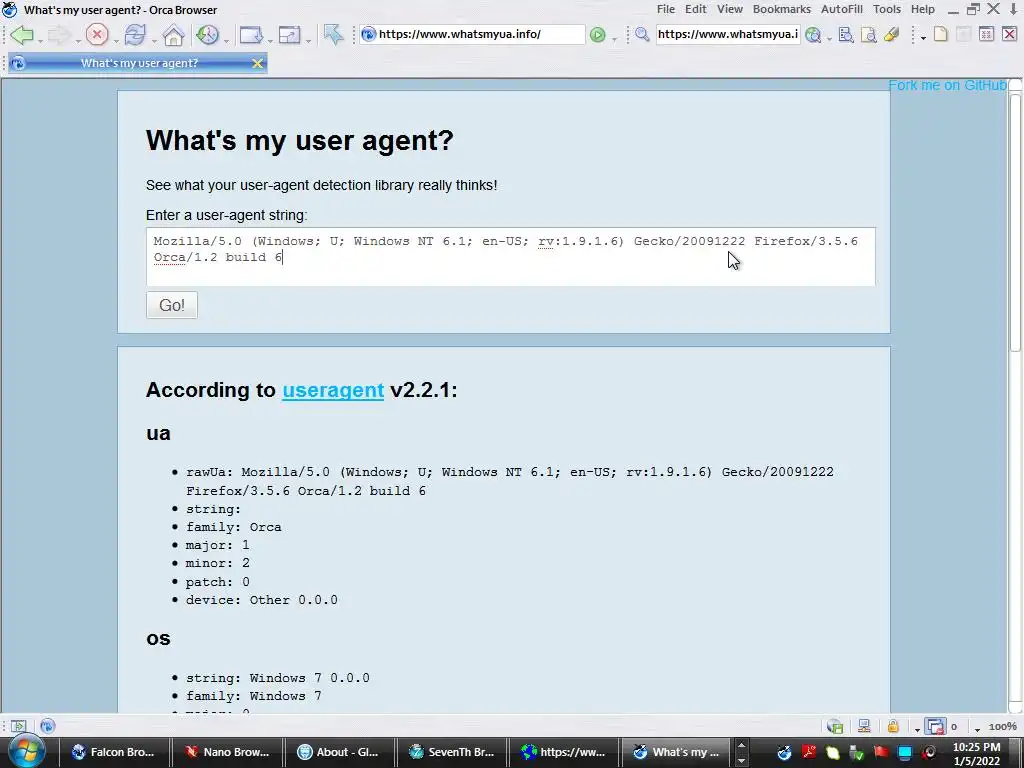This screenshot has height=768, width=1024.
Task: Click the "string: Windows 7 0.0.0" text
Action: 278,678
